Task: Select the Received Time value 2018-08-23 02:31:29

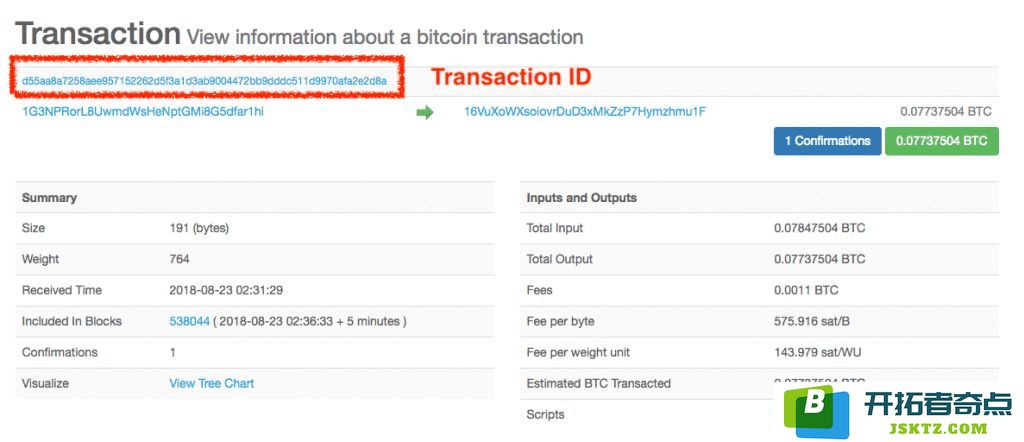Action: pos(226,290)
